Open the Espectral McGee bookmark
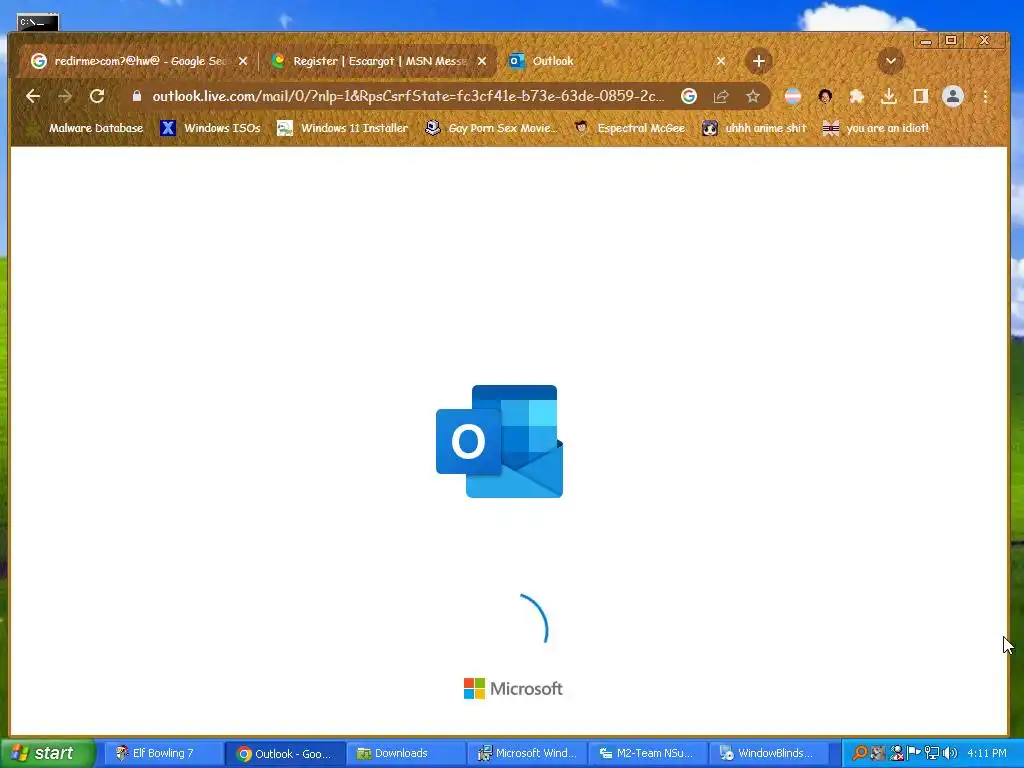Viewport: 1024px width, 768px height. click(x=630, y=128)
